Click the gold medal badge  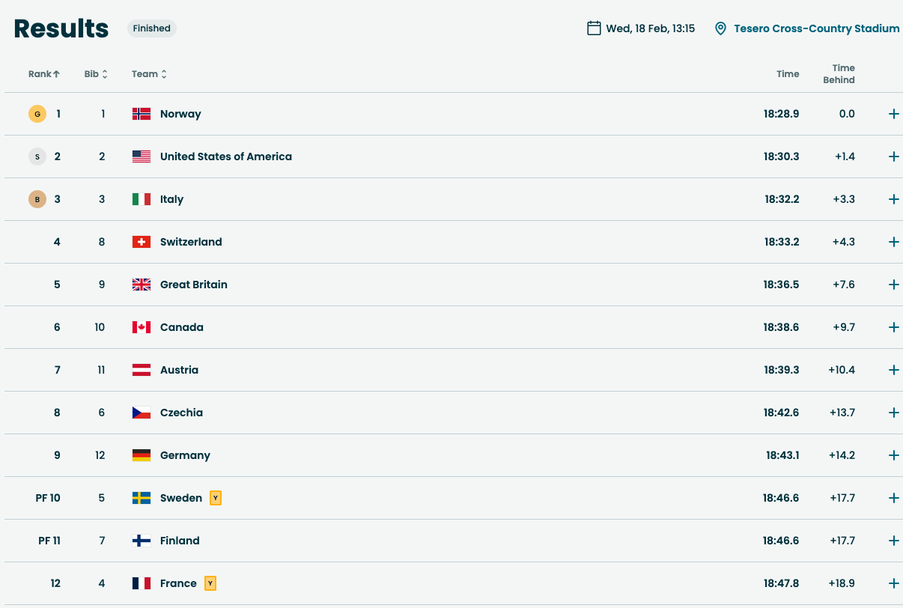point(37,114)
